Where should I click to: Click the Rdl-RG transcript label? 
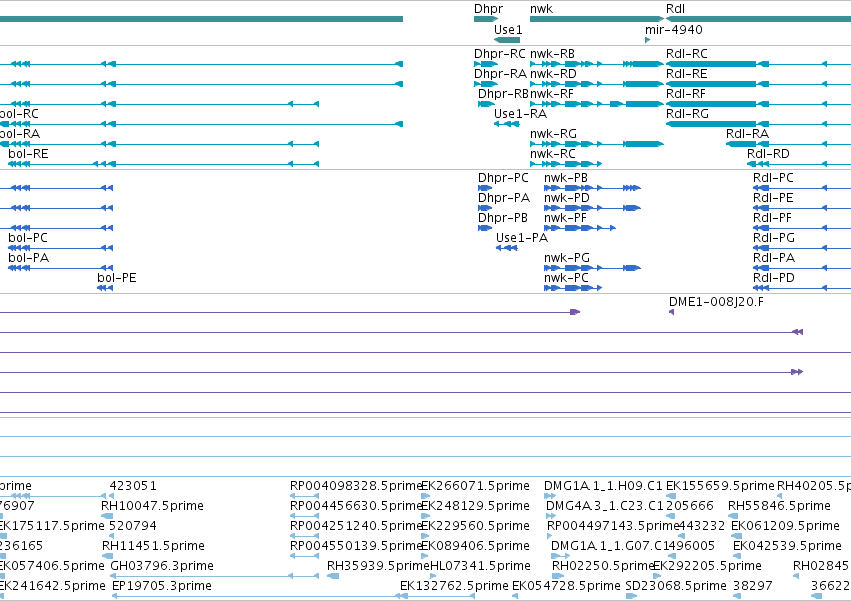687,114
